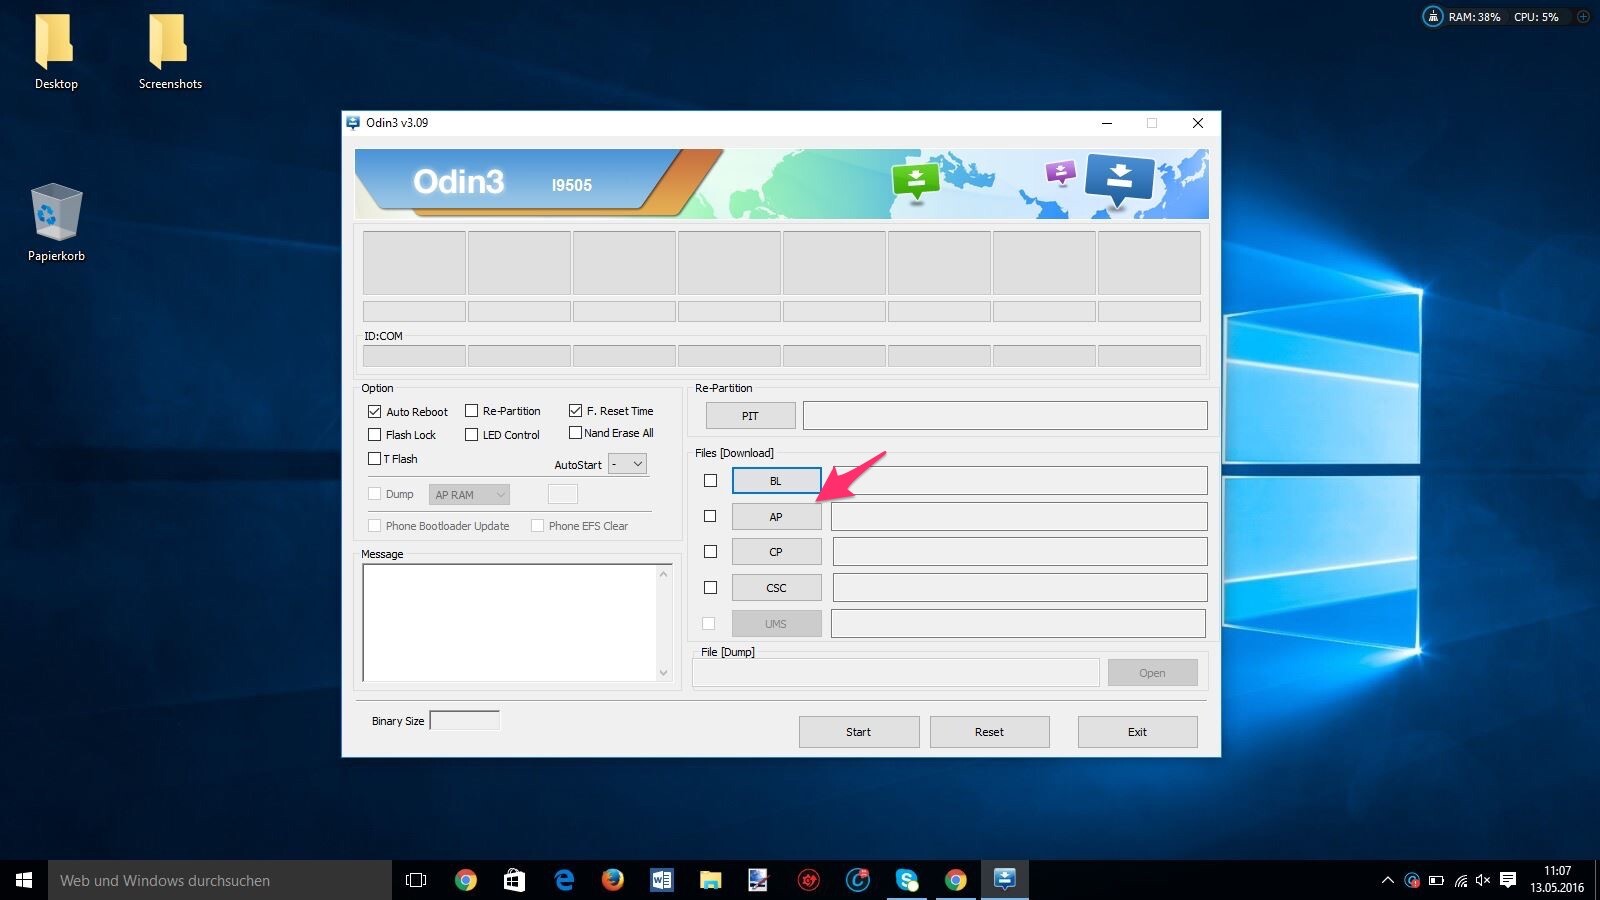Open the Wi-Fi network tray icon
The height and width of the screenshot is (900, 1600).
click(x=1461, y=881)
